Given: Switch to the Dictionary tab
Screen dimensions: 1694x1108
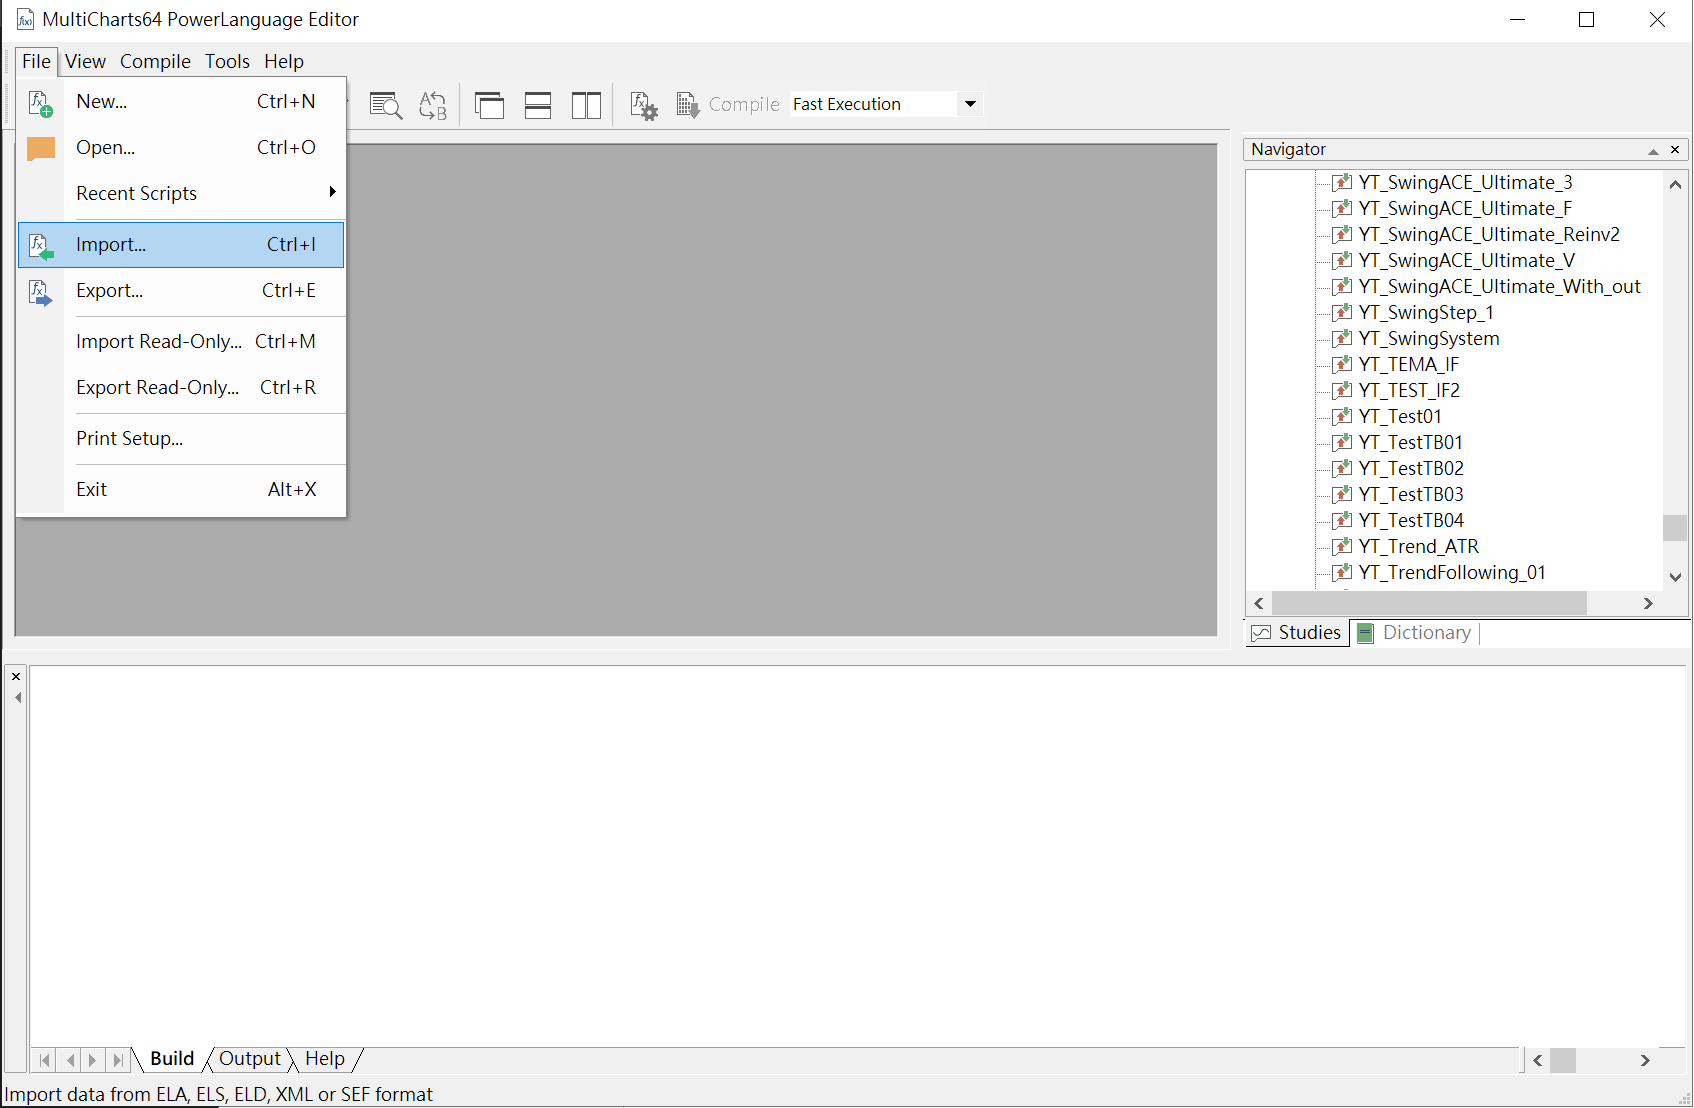Looking at the screenshot, I should pyautogui.click(x=1425, y=633).
